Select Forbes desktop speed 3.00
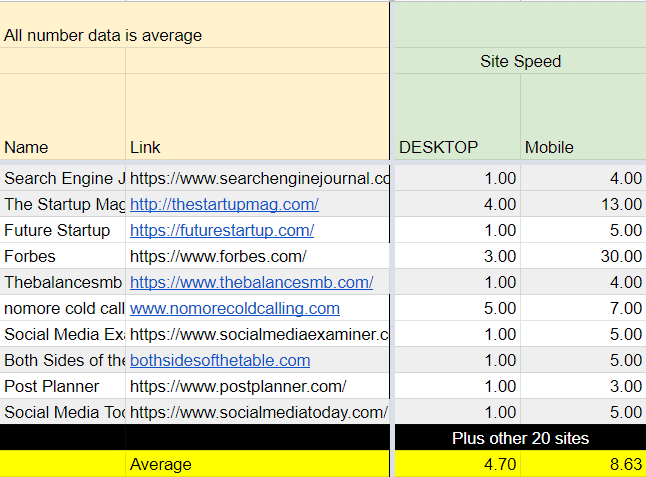 [457, 256]
